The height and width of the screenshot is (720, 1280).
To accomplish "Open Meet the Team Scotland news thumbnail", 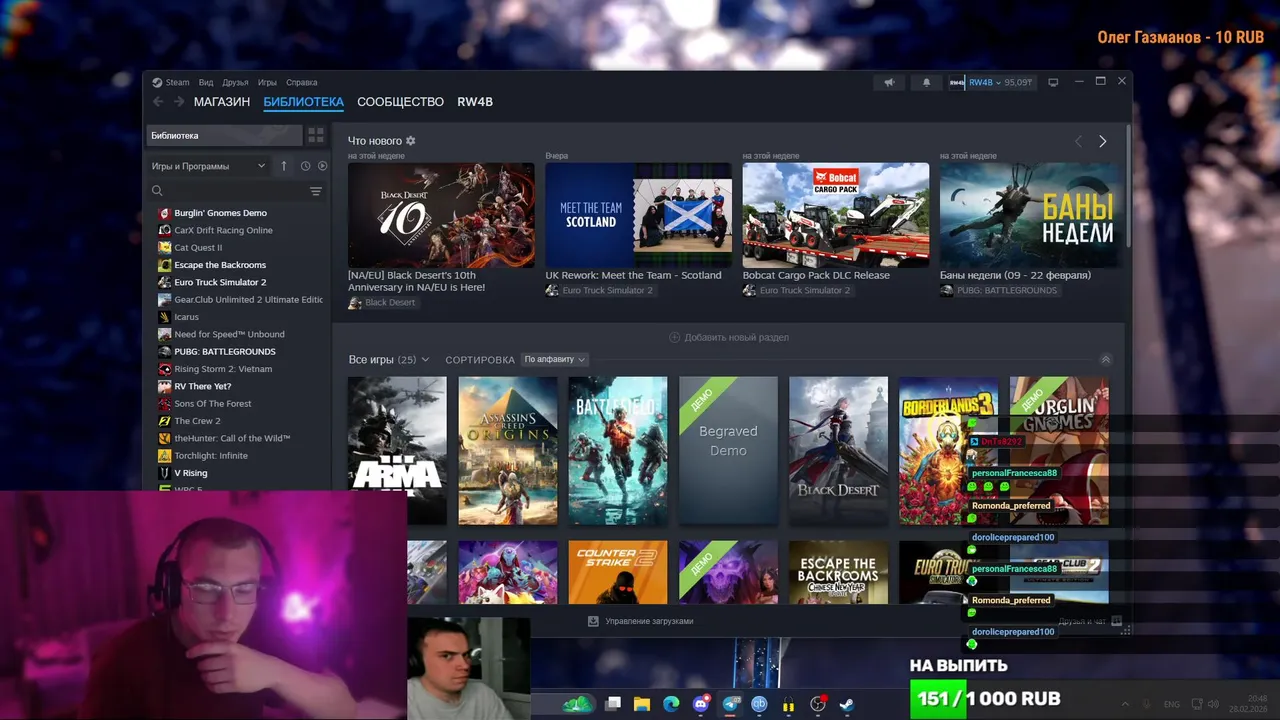I will (638, 215).
